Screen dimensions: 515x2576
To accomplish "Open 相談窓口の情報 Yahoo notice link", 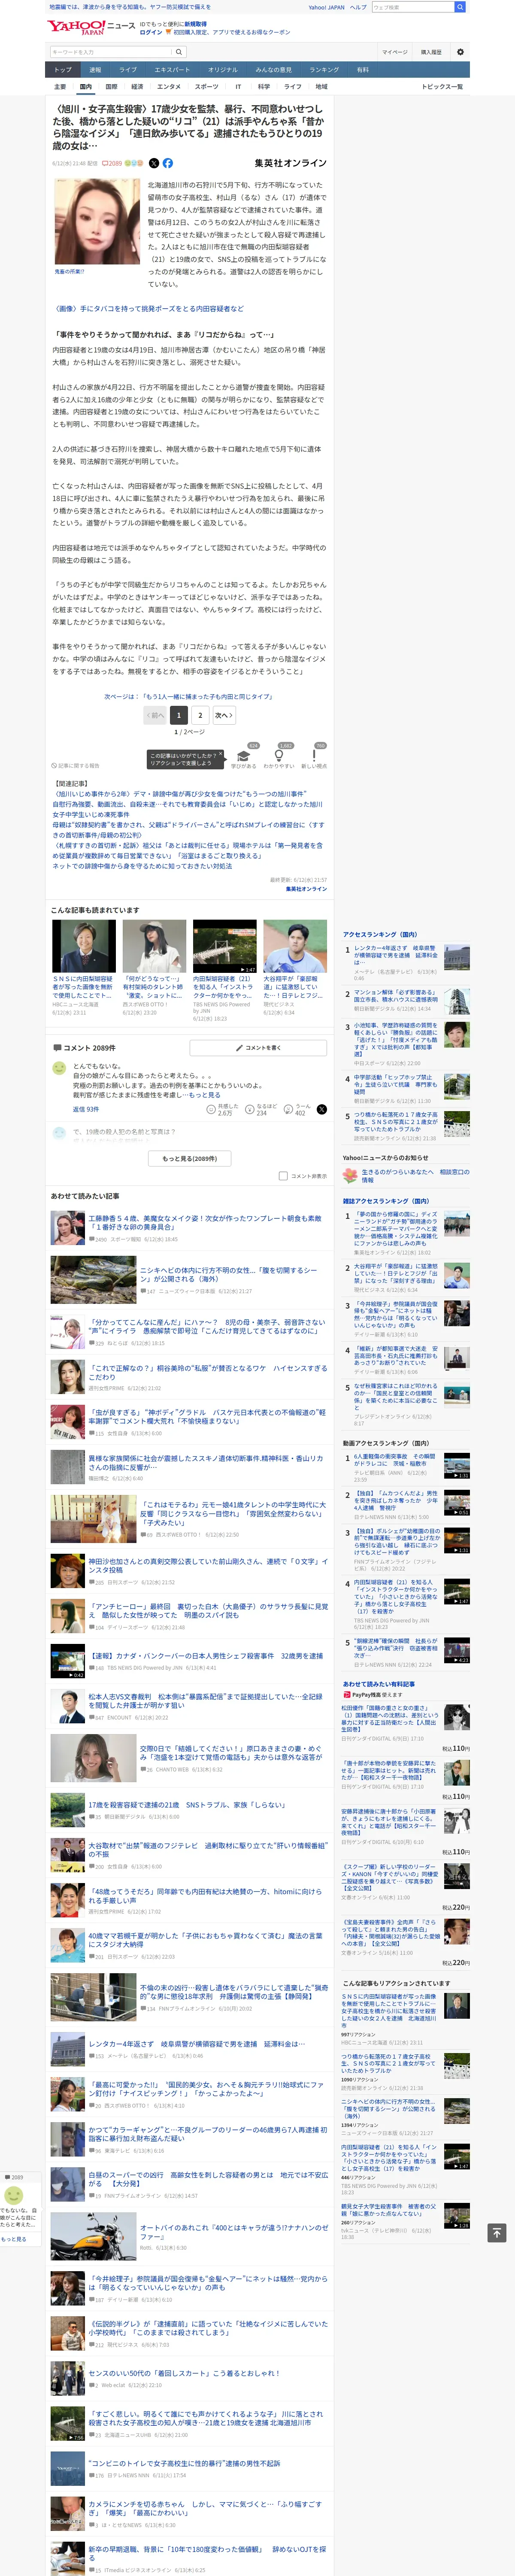I will coord(414,1175).
